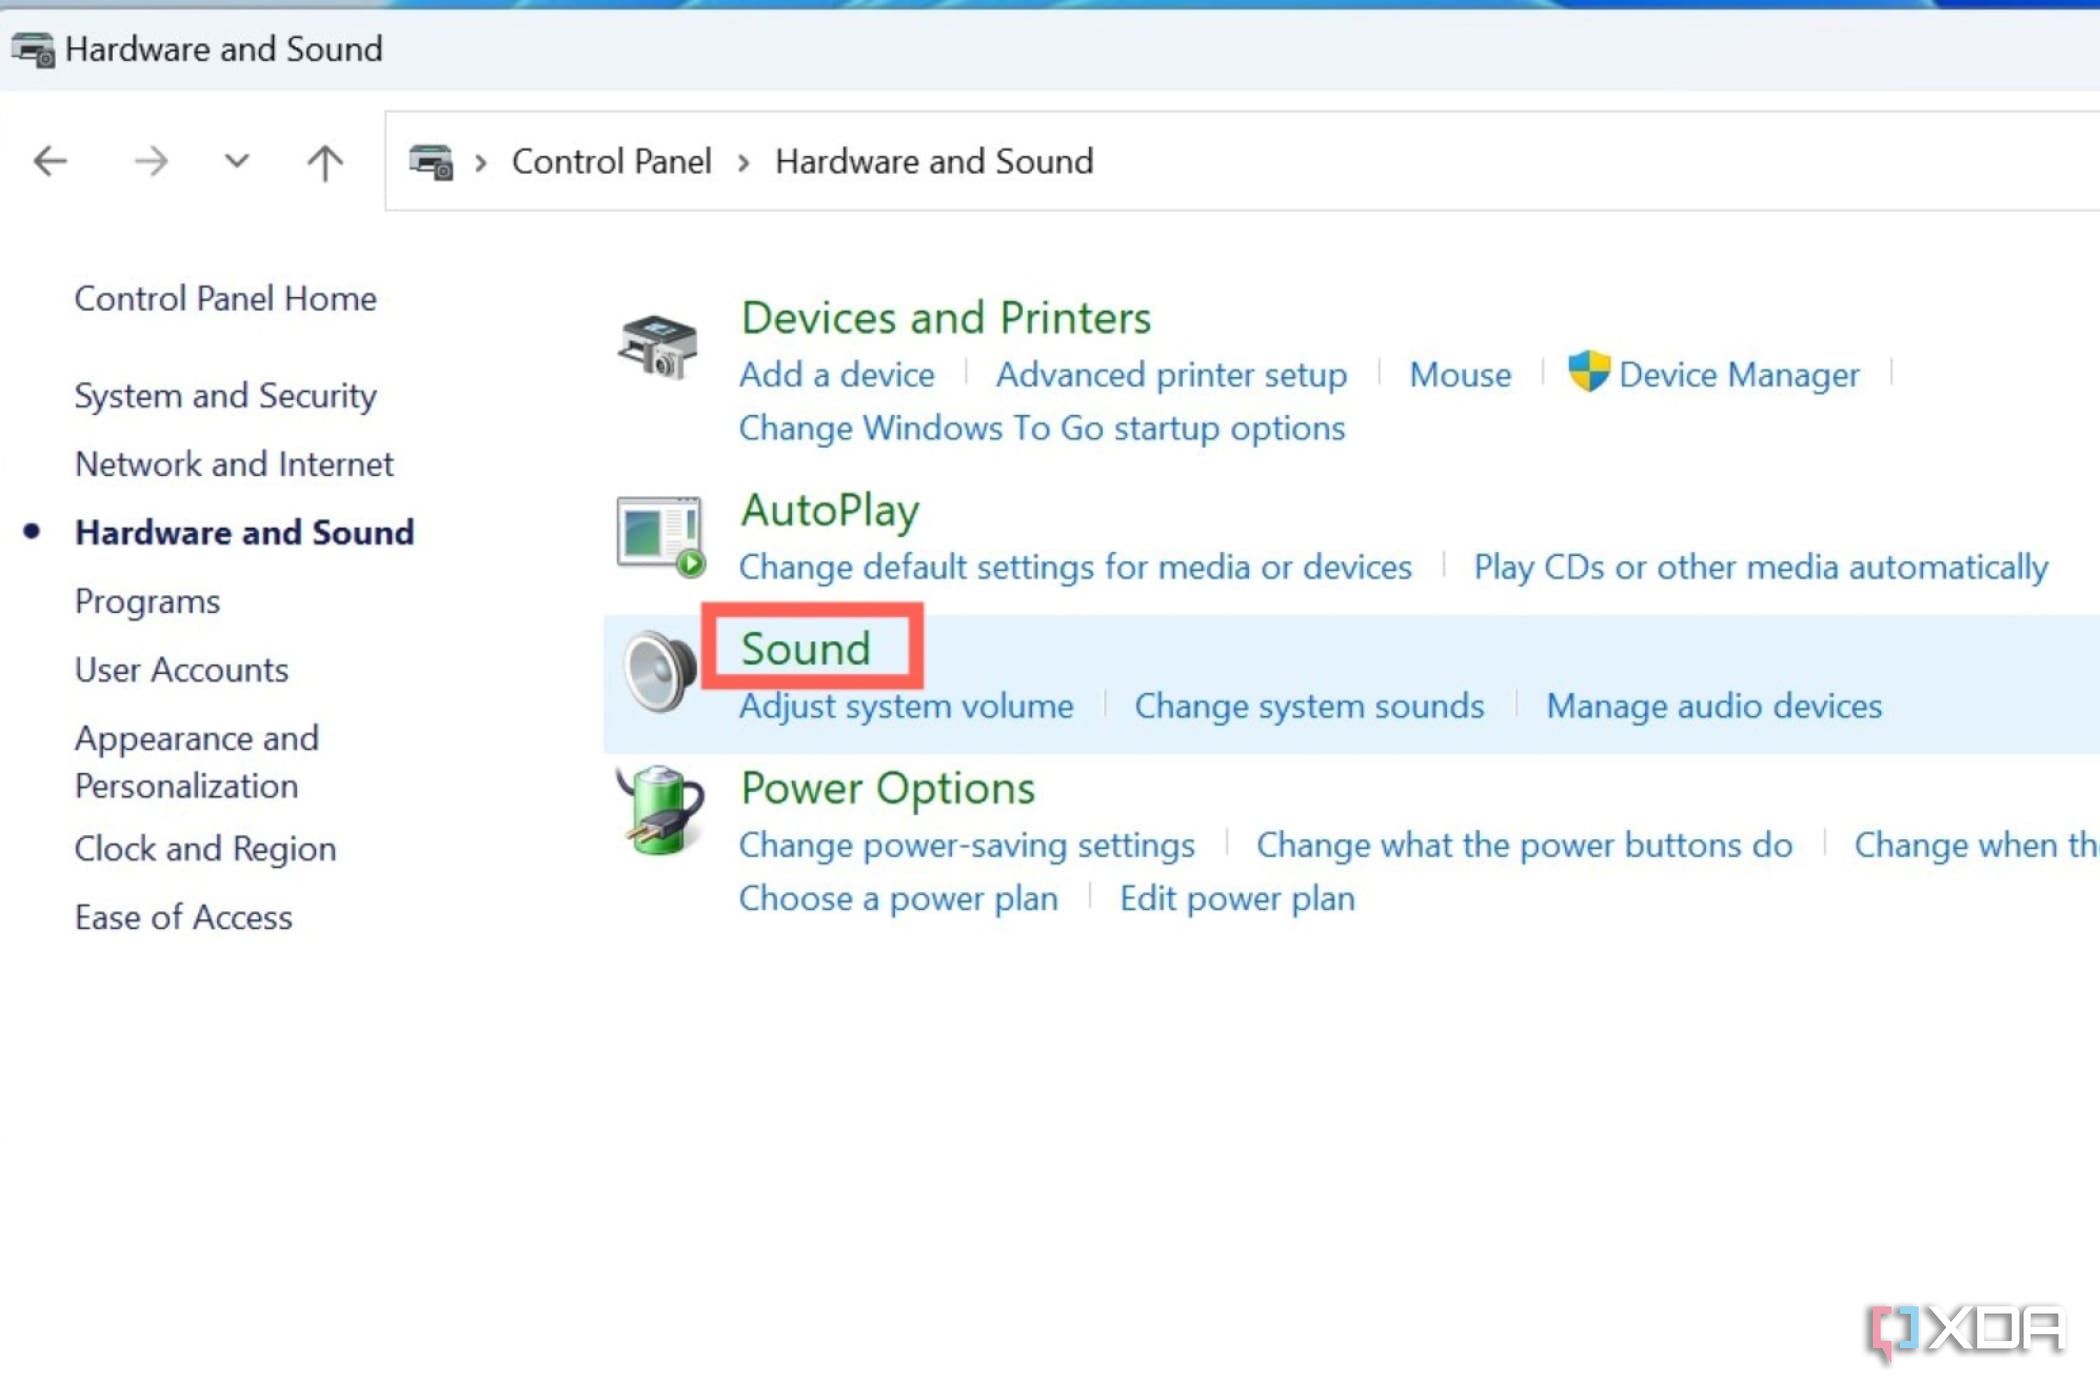
Task: Open Adjust system volume
Action: point(904,705)
